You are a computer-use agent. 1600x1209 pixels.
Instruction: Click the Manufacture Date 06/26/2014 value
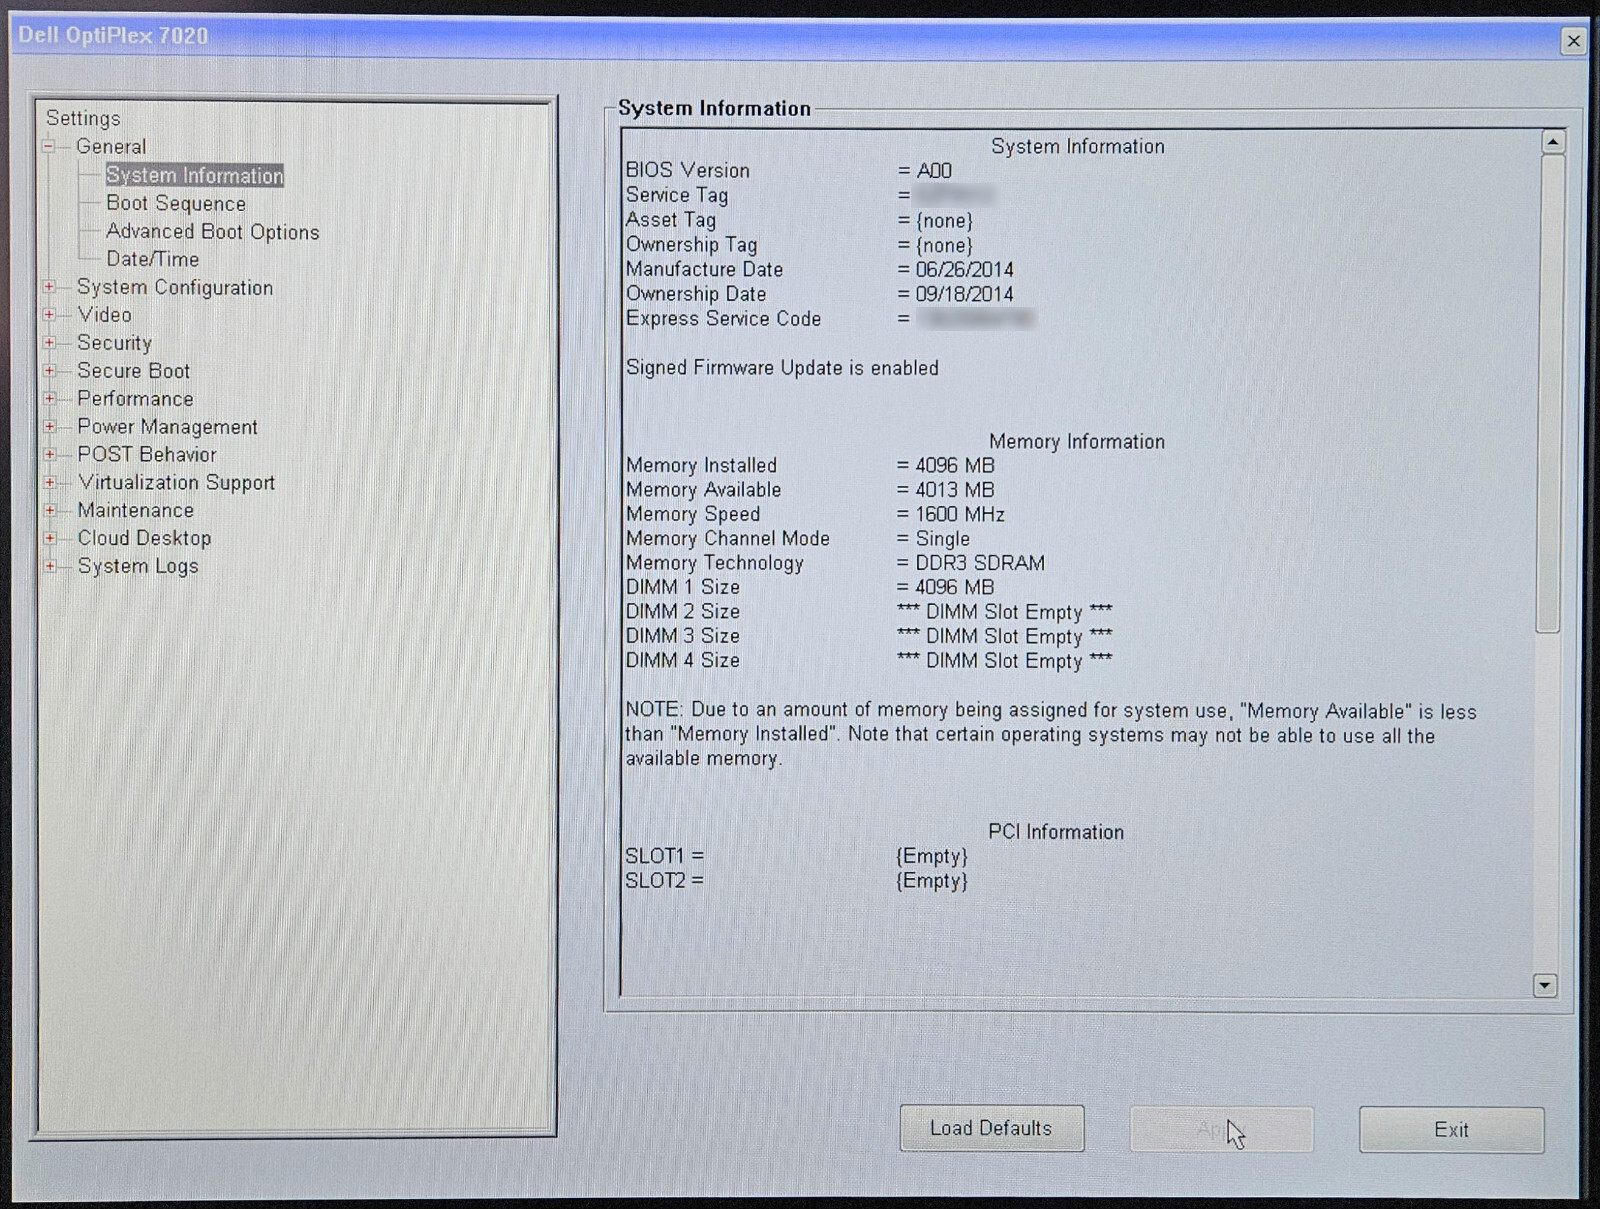pyautogui.click(x=964, y=270)
